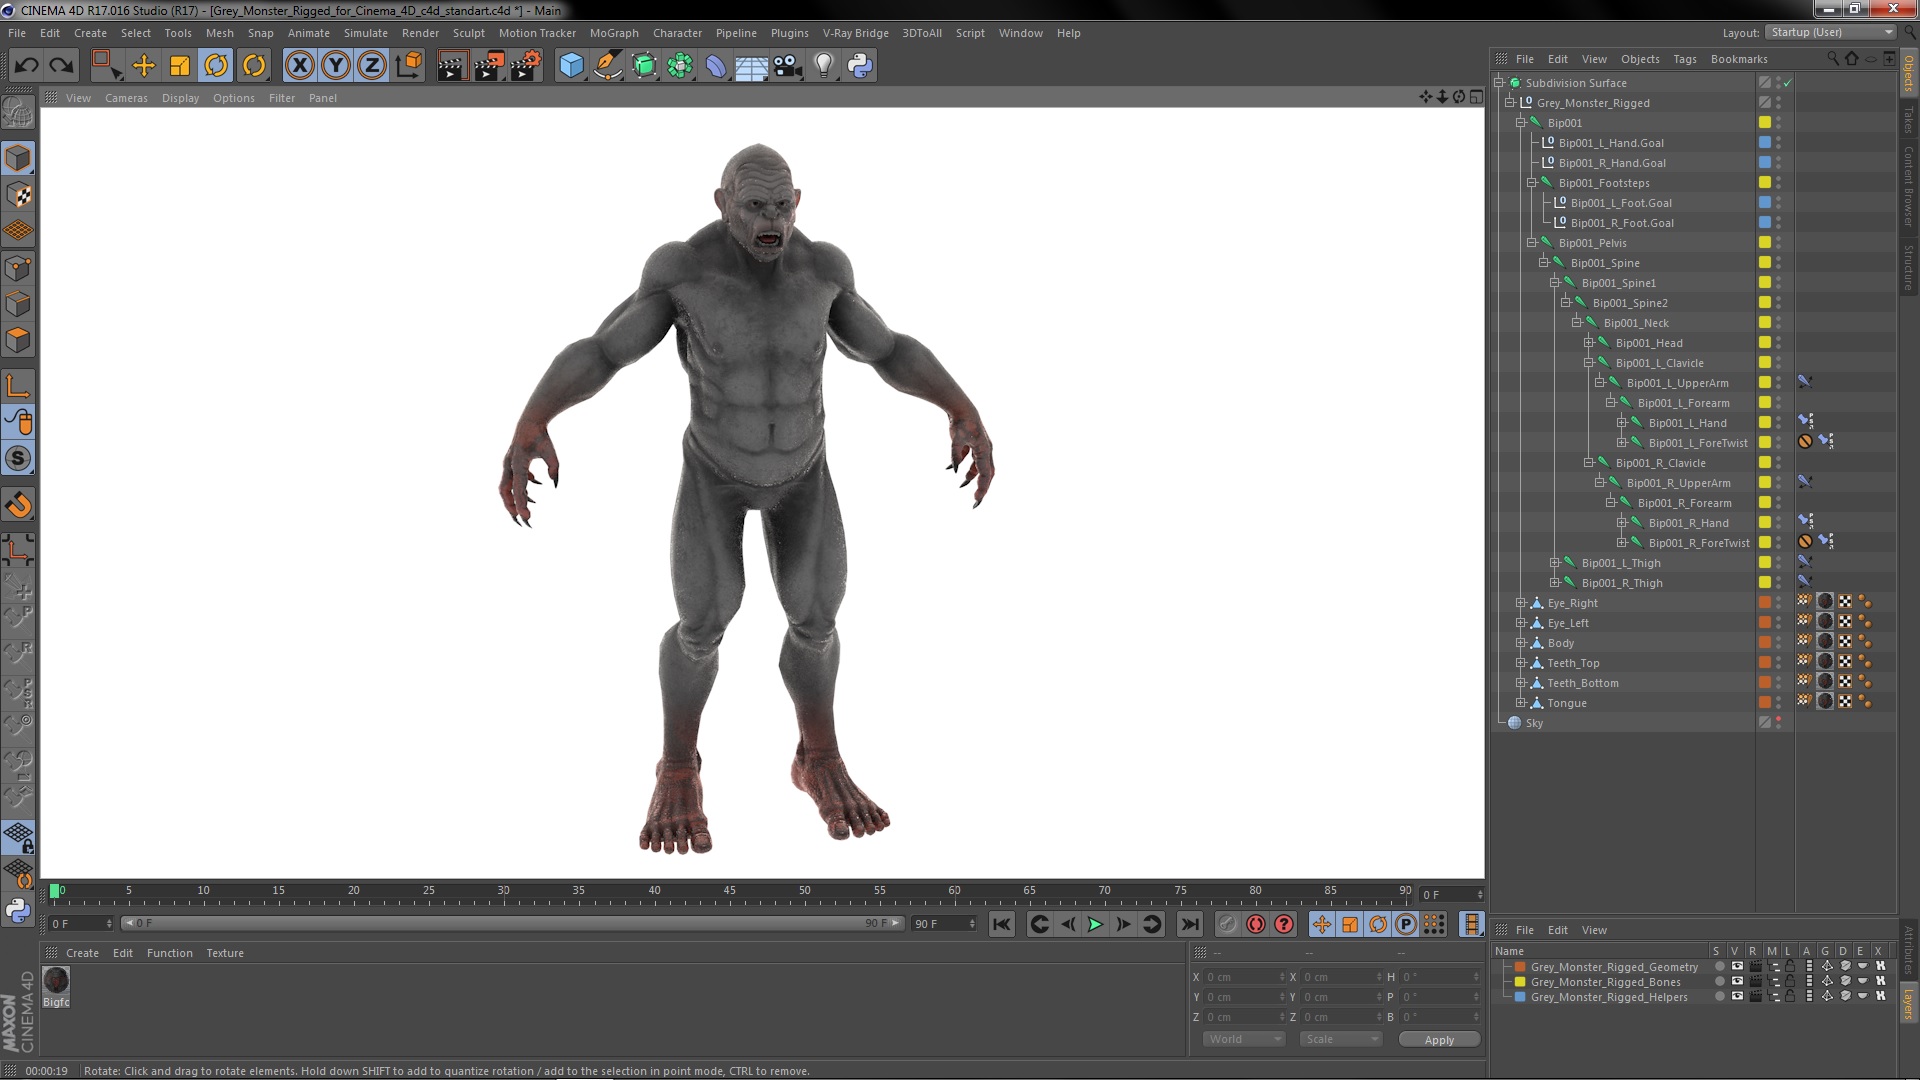The height and width of the screenshot is (1080, 1920).
Task: Open the Character menu
Action: tap(677, 33)
